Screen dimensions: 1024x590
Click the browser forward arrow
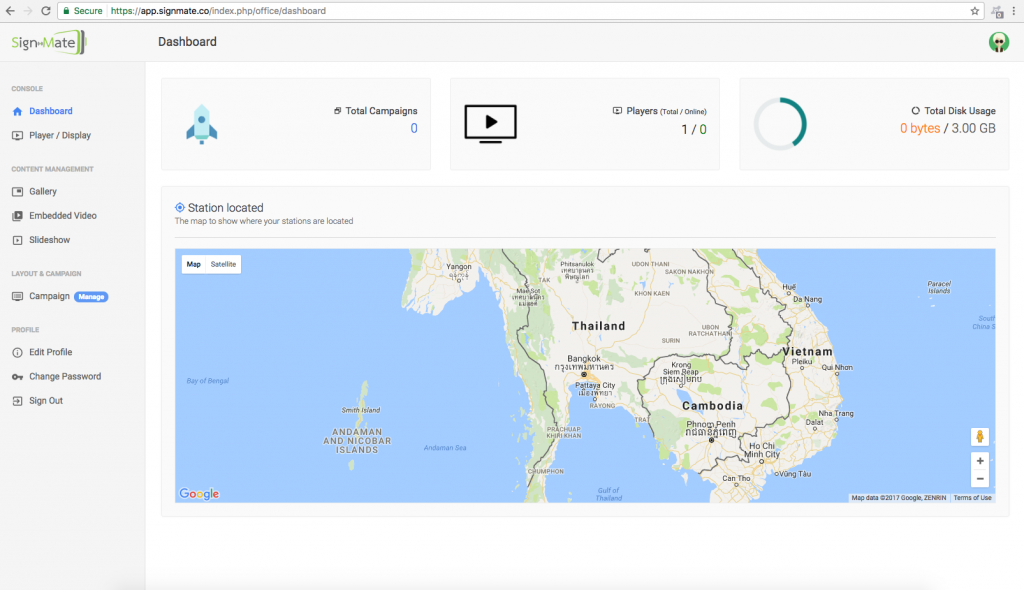[27, 10]
